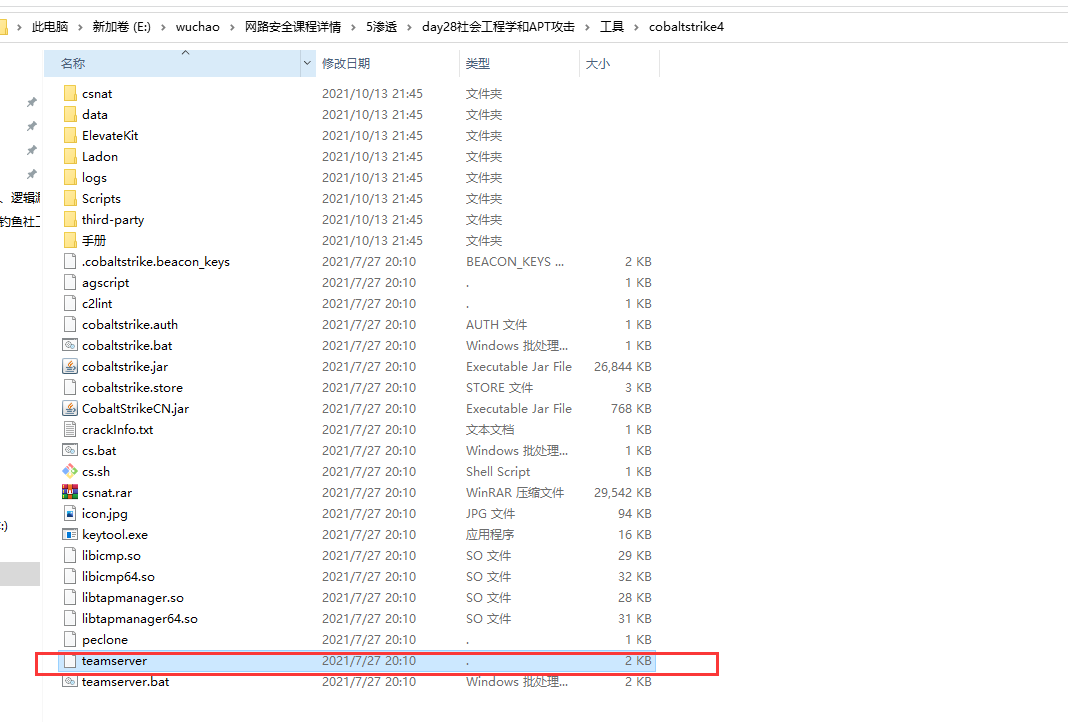Click the Ladon folder icon

coord(69,156)
